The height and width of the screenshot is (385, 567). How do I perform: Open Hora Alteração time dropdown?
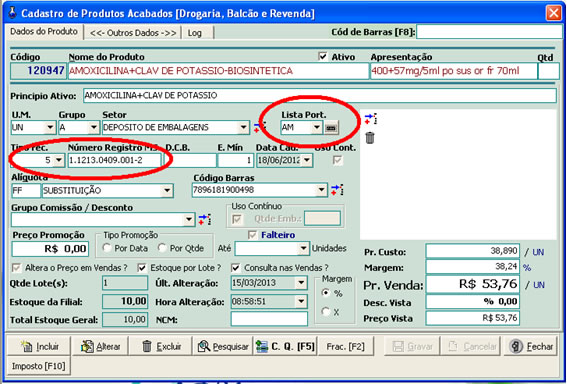(301, 301)
